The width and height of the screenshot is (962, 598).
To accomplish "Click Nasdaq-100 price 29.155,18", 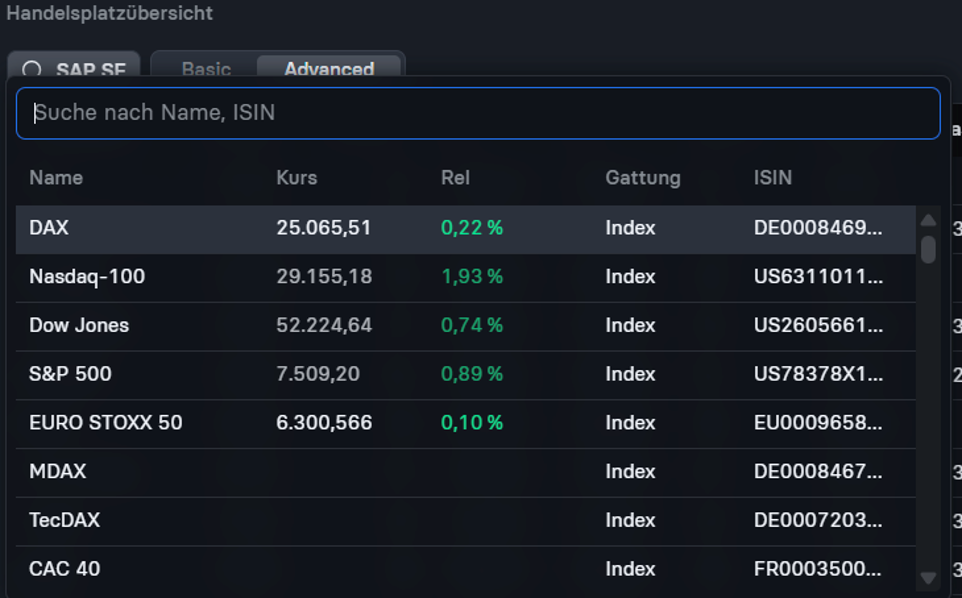I will [324, 277].
